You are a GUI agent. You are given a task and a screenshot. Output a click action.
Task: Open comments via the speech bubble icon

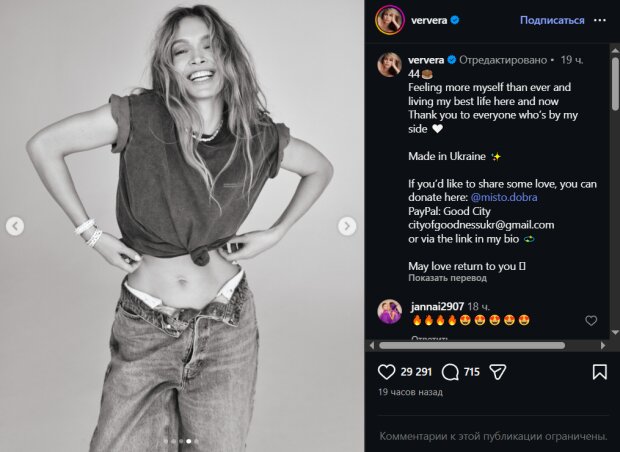coord(450,372)
